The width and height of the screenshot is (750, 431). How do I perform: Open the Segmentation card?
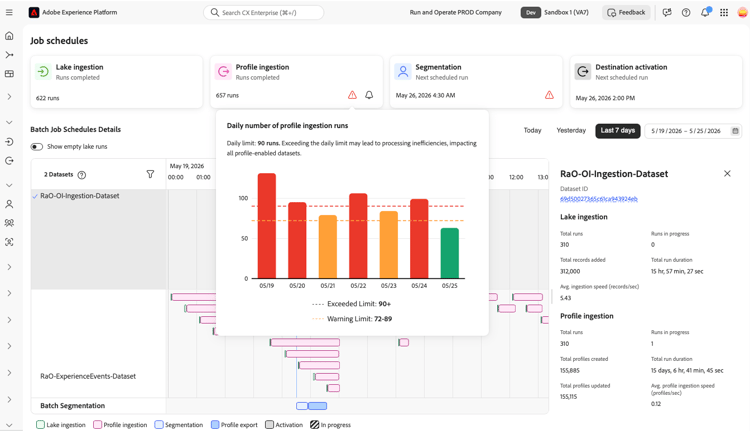coord(476,82)
